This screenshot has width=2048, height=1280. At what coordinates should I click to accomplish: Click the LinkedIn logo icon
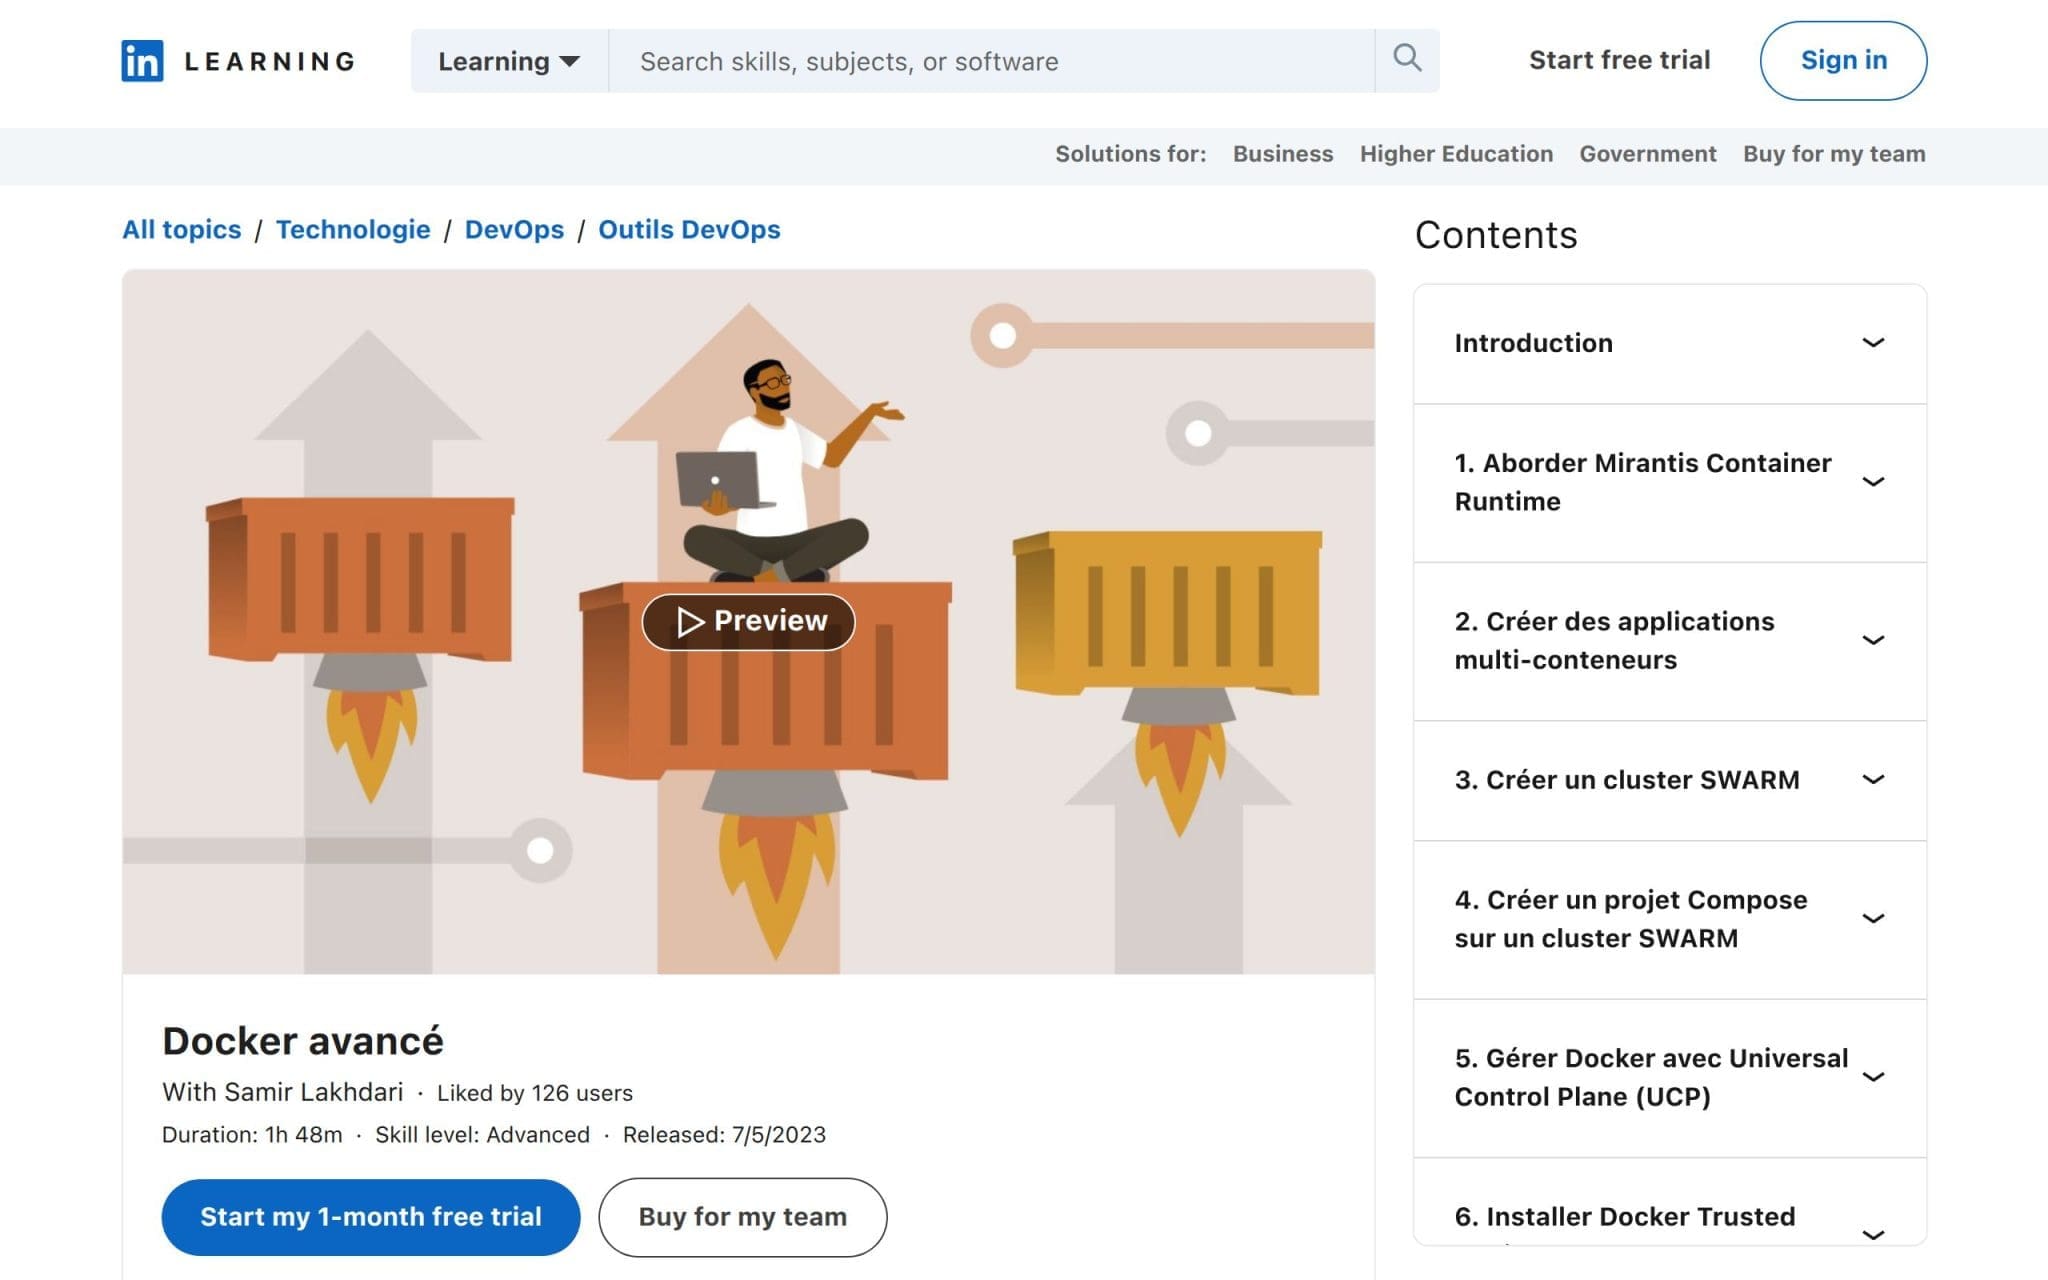pyautogui.click(x=142, y=61)
